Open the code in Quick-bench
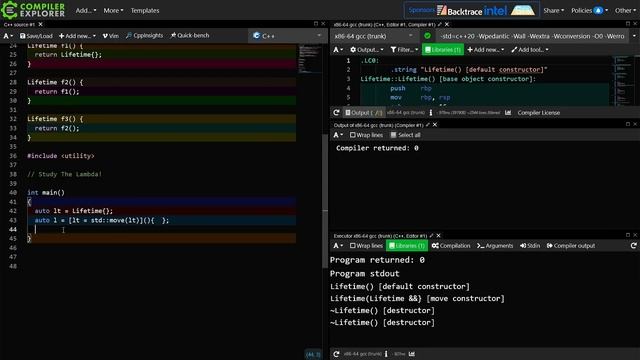Screen dimensions: 640x360 pos(190,36)
